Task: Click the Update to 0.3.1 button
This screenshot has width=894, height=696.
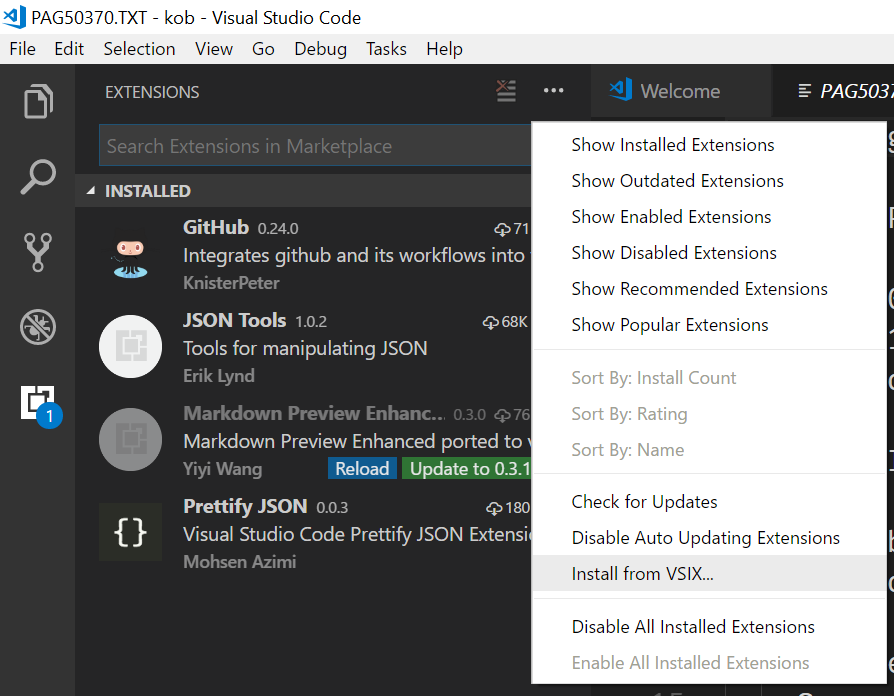Action: click(x=467, y=469)
